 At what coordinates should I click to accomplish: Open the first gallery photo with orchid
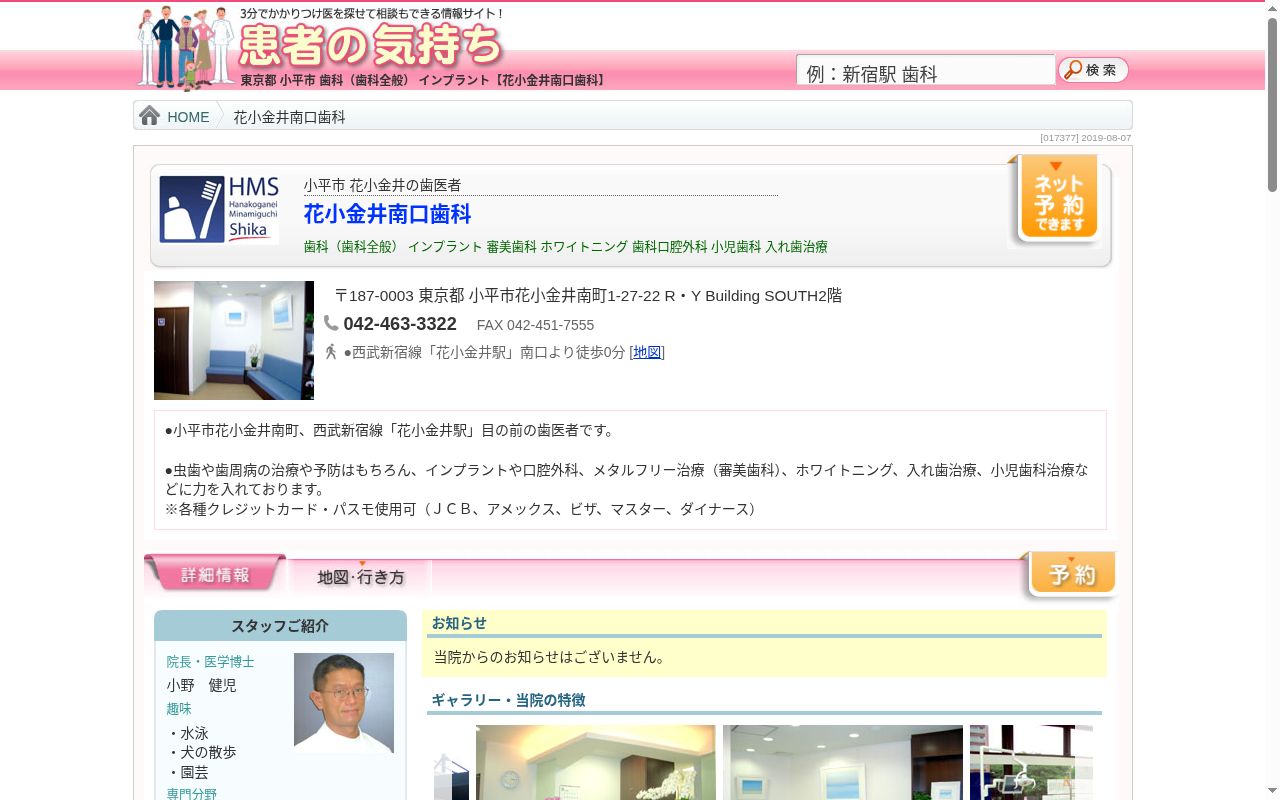pyautogui.click(x=596, y=762)
